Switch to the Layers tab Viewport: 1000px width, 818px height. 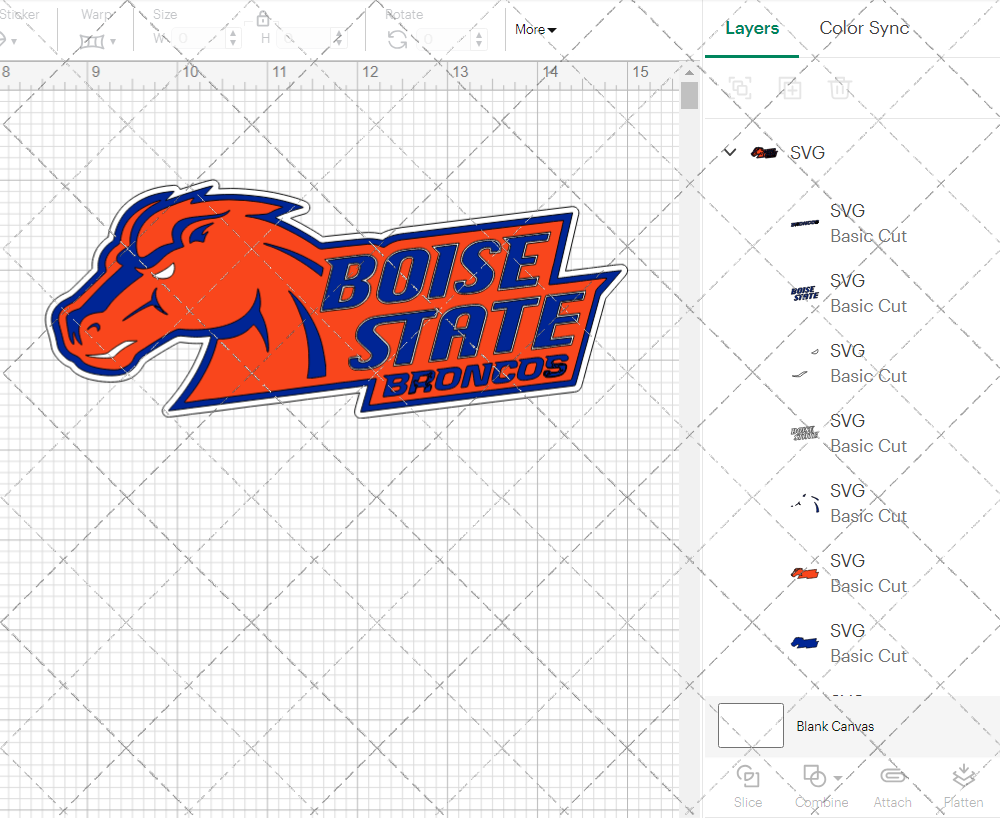click(752, 28)
